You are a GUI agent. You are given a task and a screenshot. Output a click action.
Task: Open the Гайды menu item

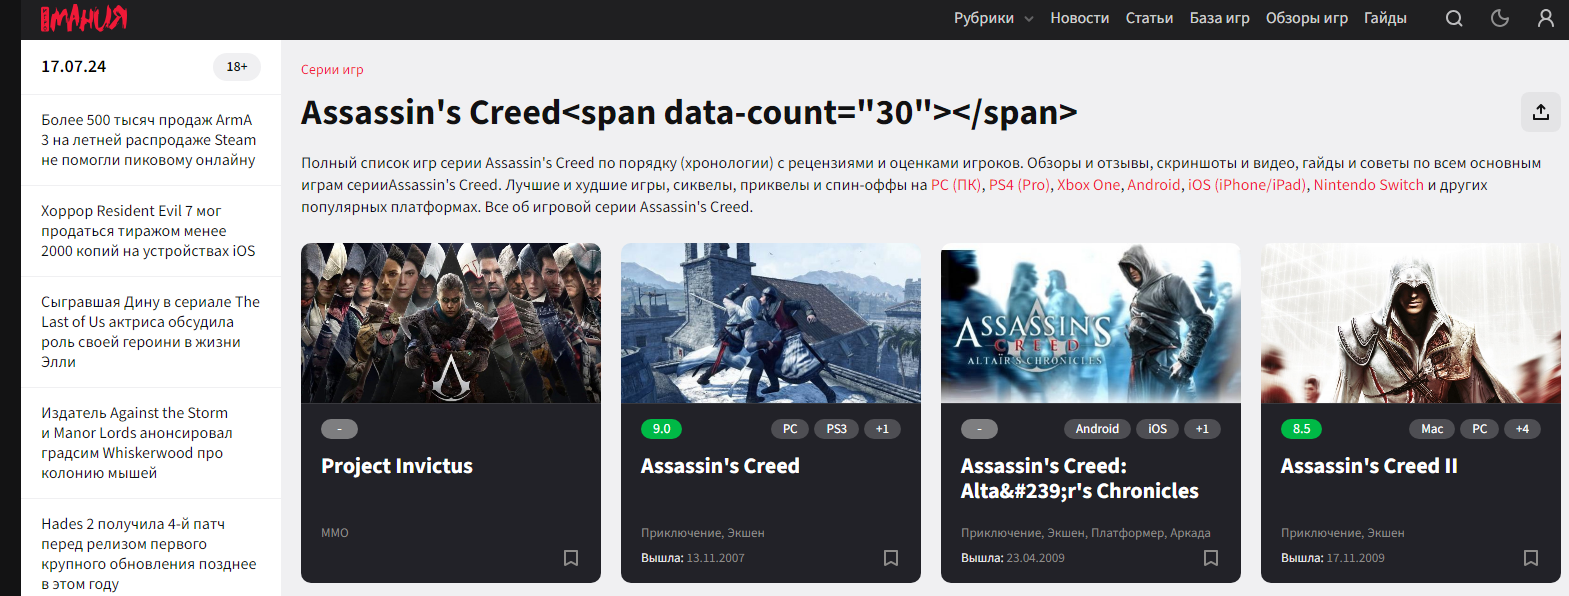[1385, 18]
